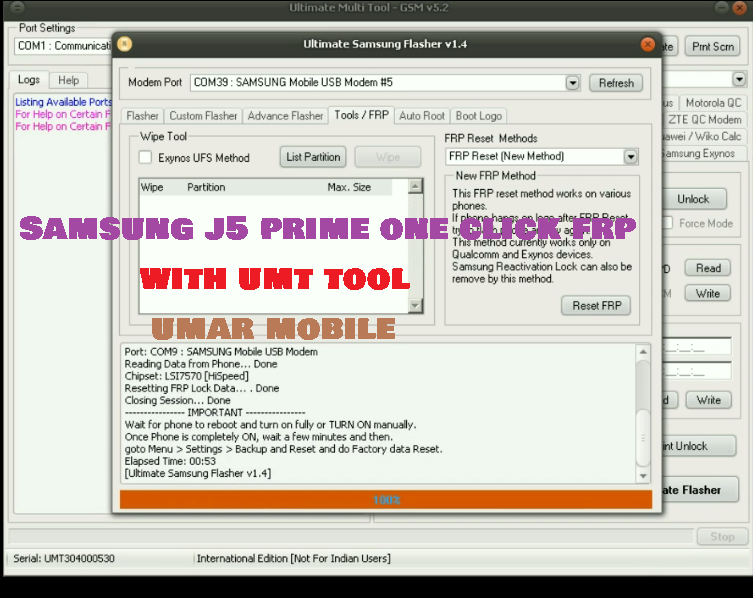Click the Wipe column header
This screenshot has width=753, height=598.
[x=152, y=187]
